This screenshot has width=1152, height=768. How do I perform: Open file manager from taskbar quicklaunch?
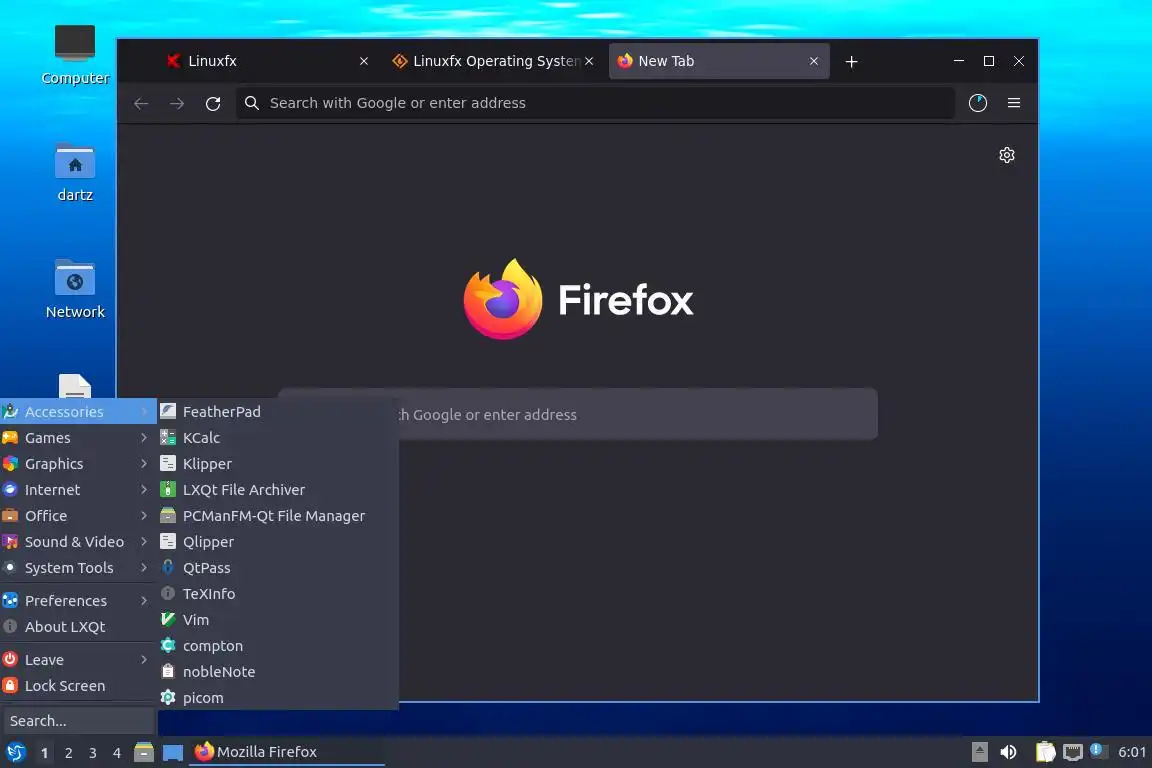(x=144, y=753)
